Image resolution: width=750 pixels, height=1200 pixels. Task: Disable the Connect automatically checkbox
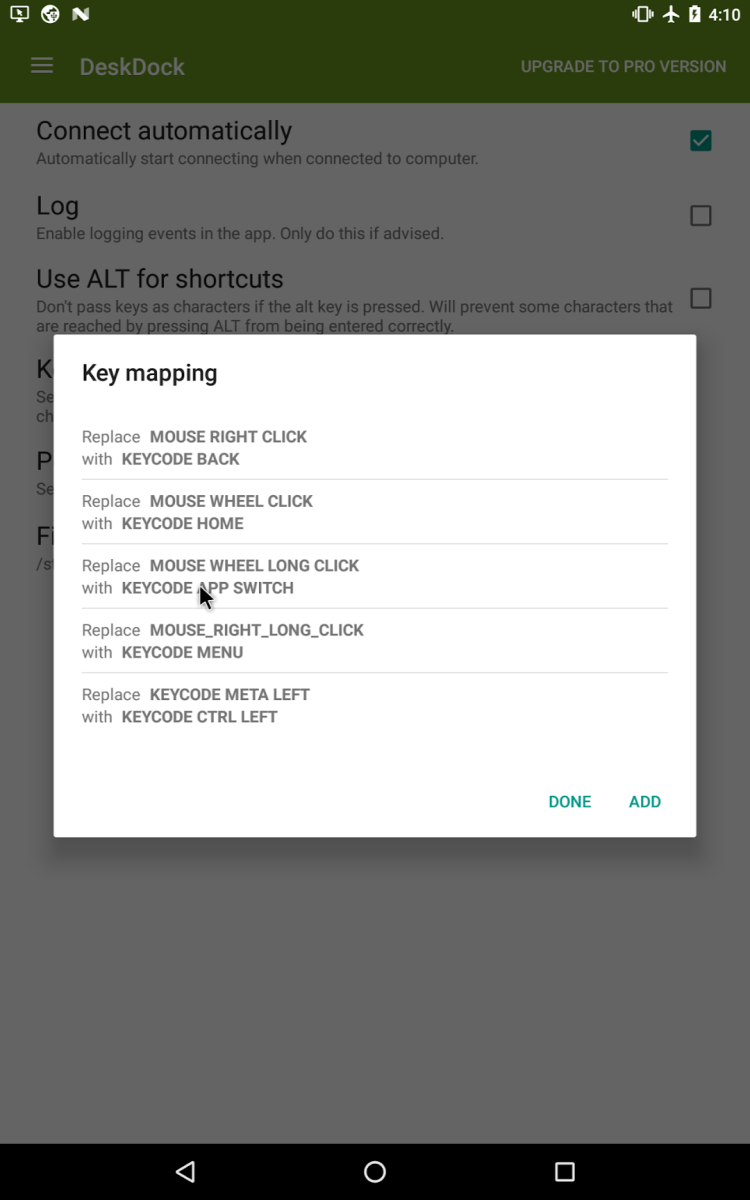(700, 141)
